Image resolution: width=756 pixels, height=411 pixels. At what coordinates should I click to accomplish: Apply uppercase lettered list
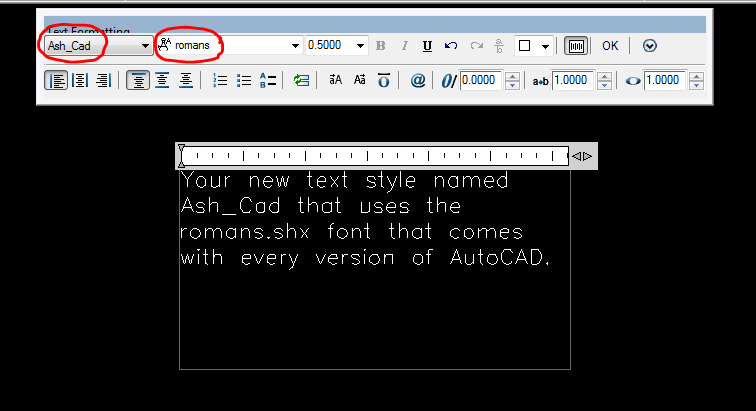click(268, 80)
